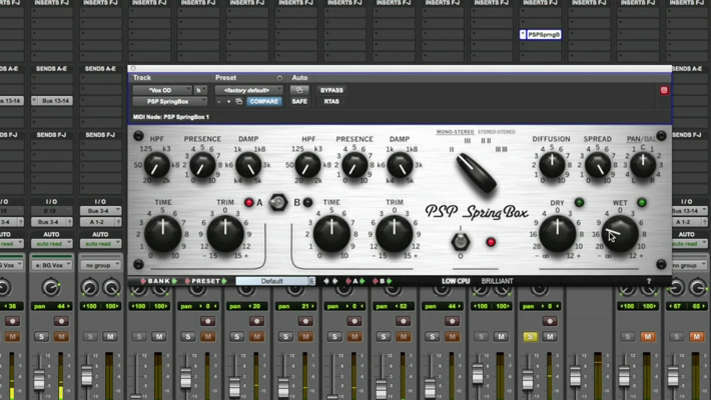Select next preset with the plus button

pos(229,102)
